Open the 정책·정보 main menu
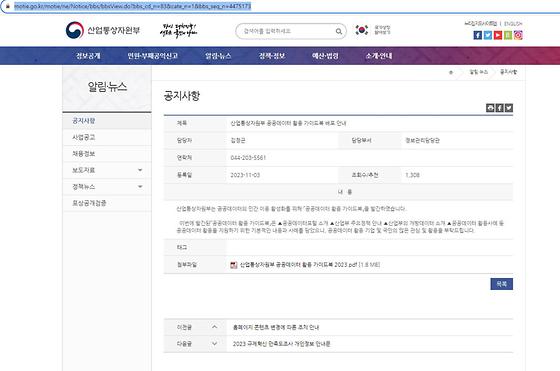 272,56
